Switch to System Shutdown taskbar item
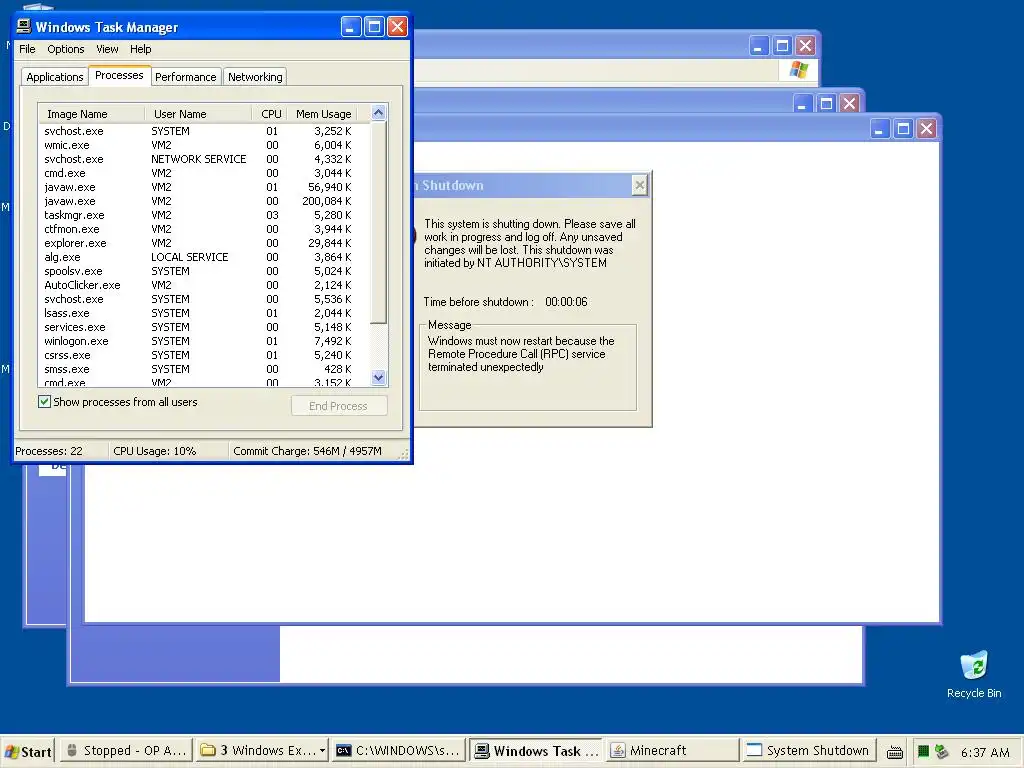 point(808,751)
